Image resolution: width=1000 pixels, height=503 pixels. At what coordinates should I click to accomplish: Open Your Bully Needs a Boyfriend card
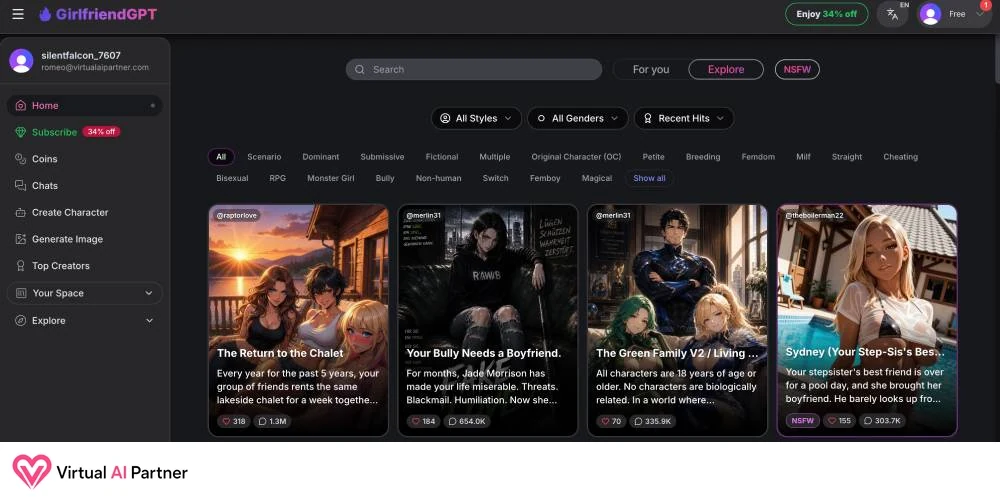pos(488,321)
